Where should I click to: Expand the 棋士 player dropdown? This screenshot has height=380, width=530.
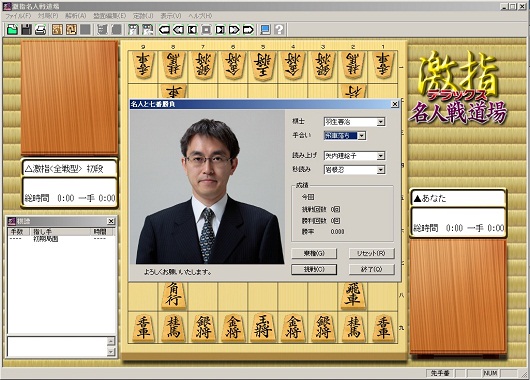click(x=381, y=122)
